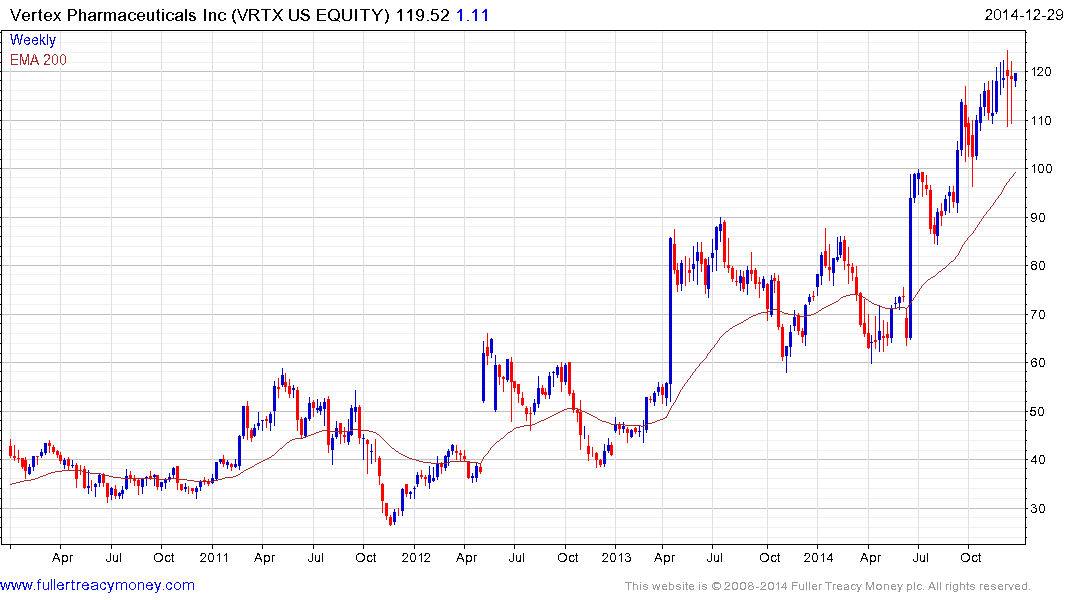Click the 2011 year label on time axis

214,557
